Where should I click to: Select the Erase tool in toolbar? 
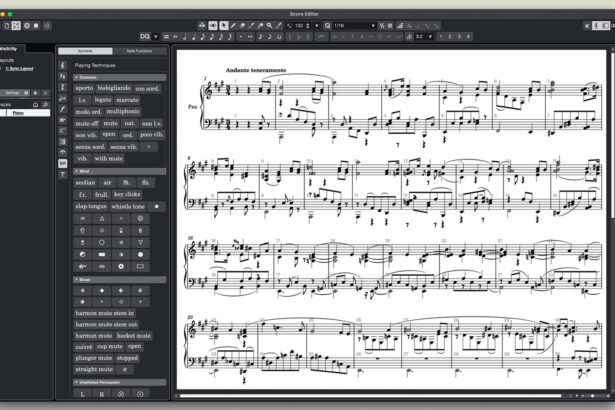(242, 26)
